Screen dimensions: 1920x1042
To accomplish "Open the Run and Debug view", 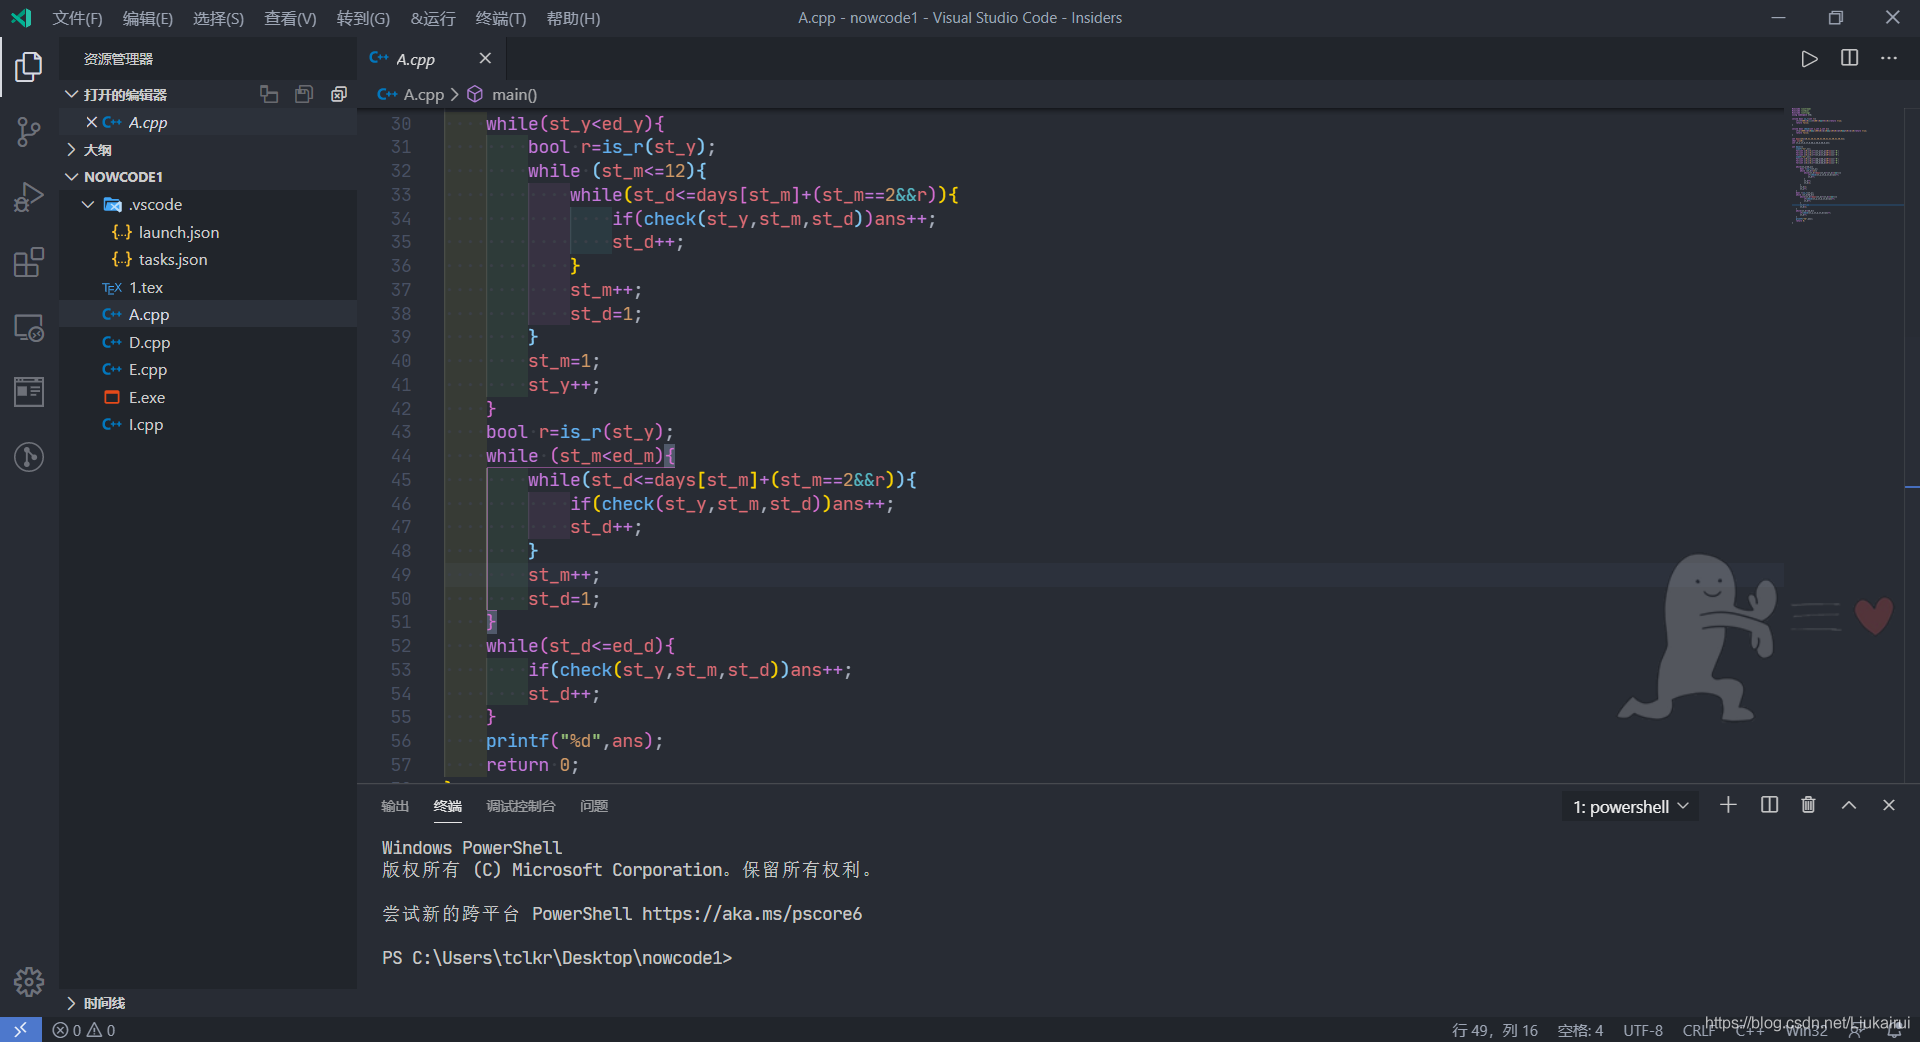I will pyautogui.click(x=29, y=197).
